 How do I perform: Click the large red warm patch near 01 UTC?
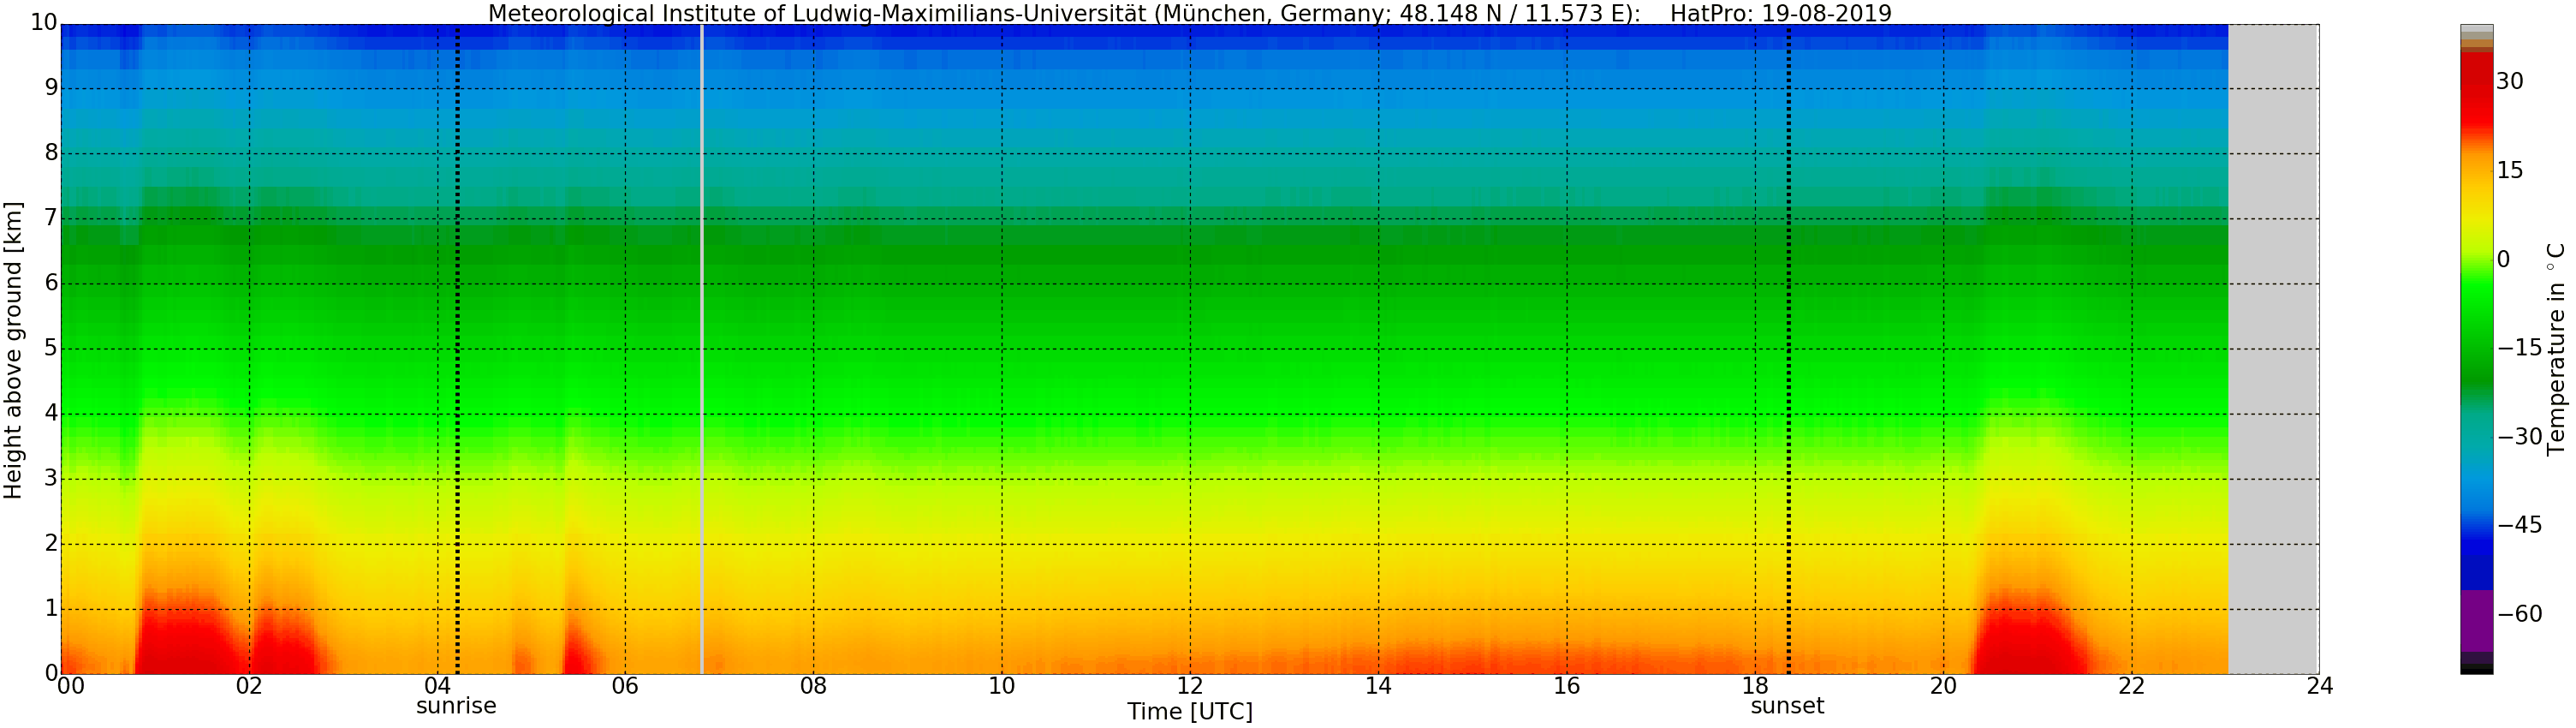pyautogui.click(x=185, y=640)
